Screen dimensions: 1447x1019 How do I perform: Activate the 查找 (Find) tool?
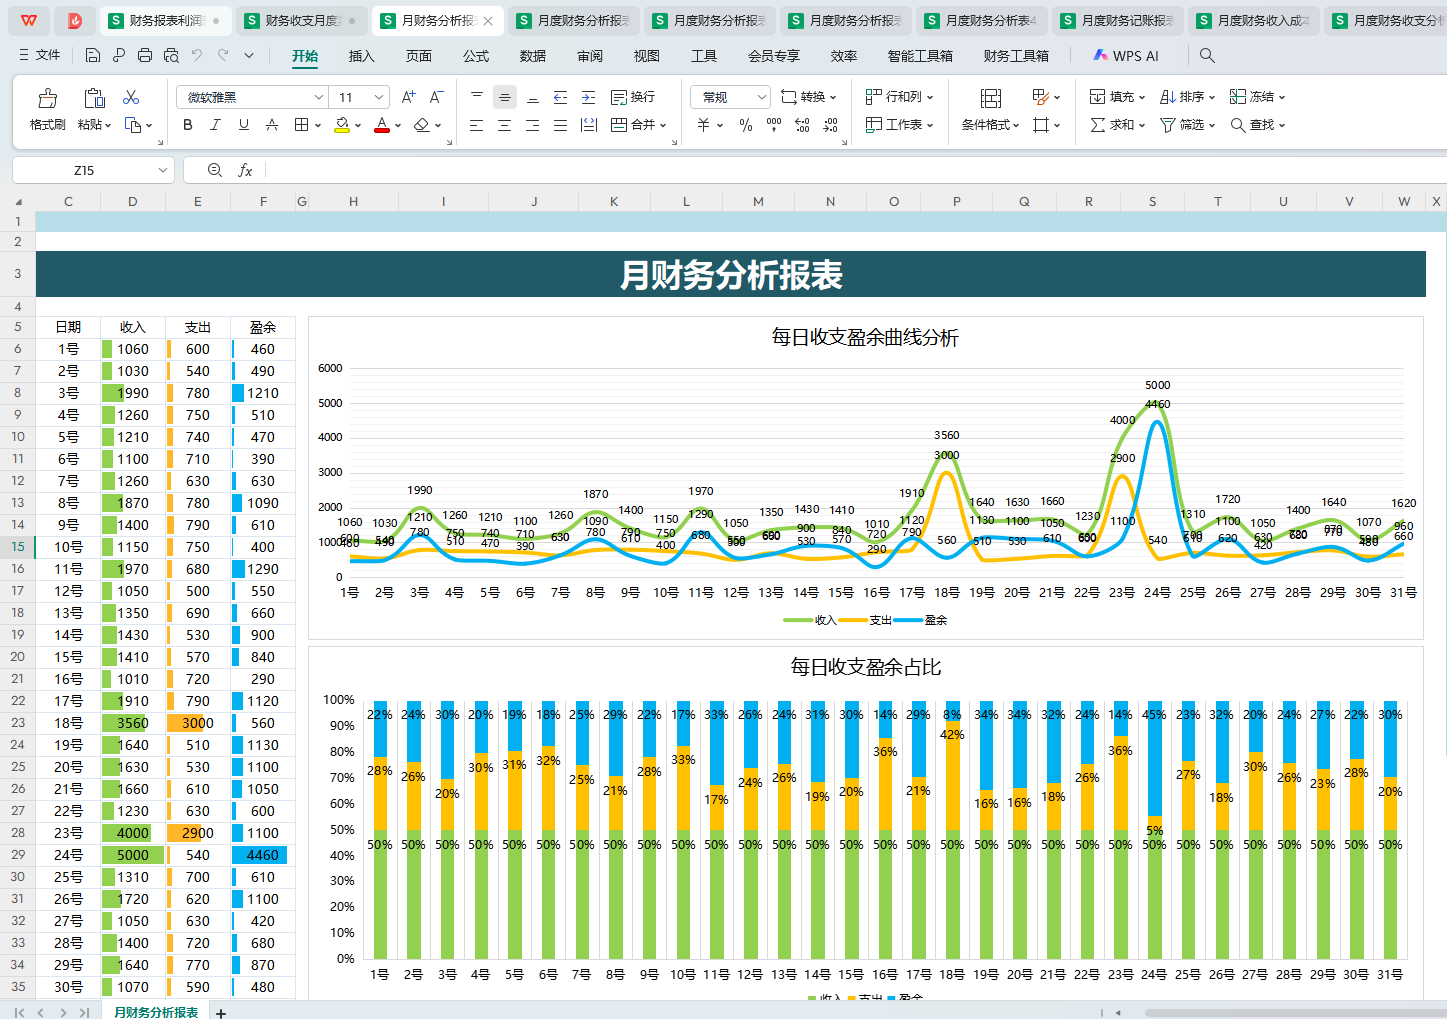pyautogui.click(x=1252, y=124)
